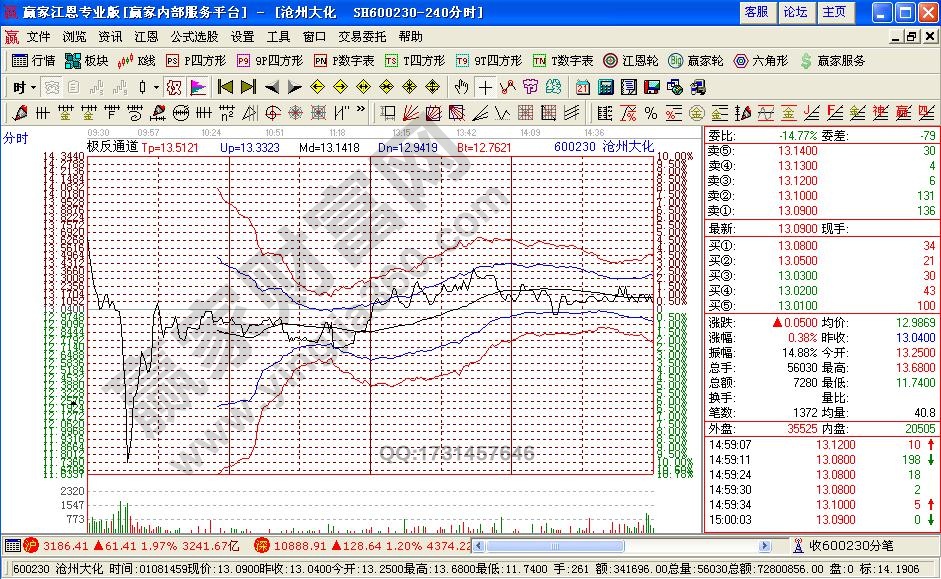The height and width of the screenshot is (579, 941).
Task: Click the calculator icon in toolbar
Action: coord(605,87)
